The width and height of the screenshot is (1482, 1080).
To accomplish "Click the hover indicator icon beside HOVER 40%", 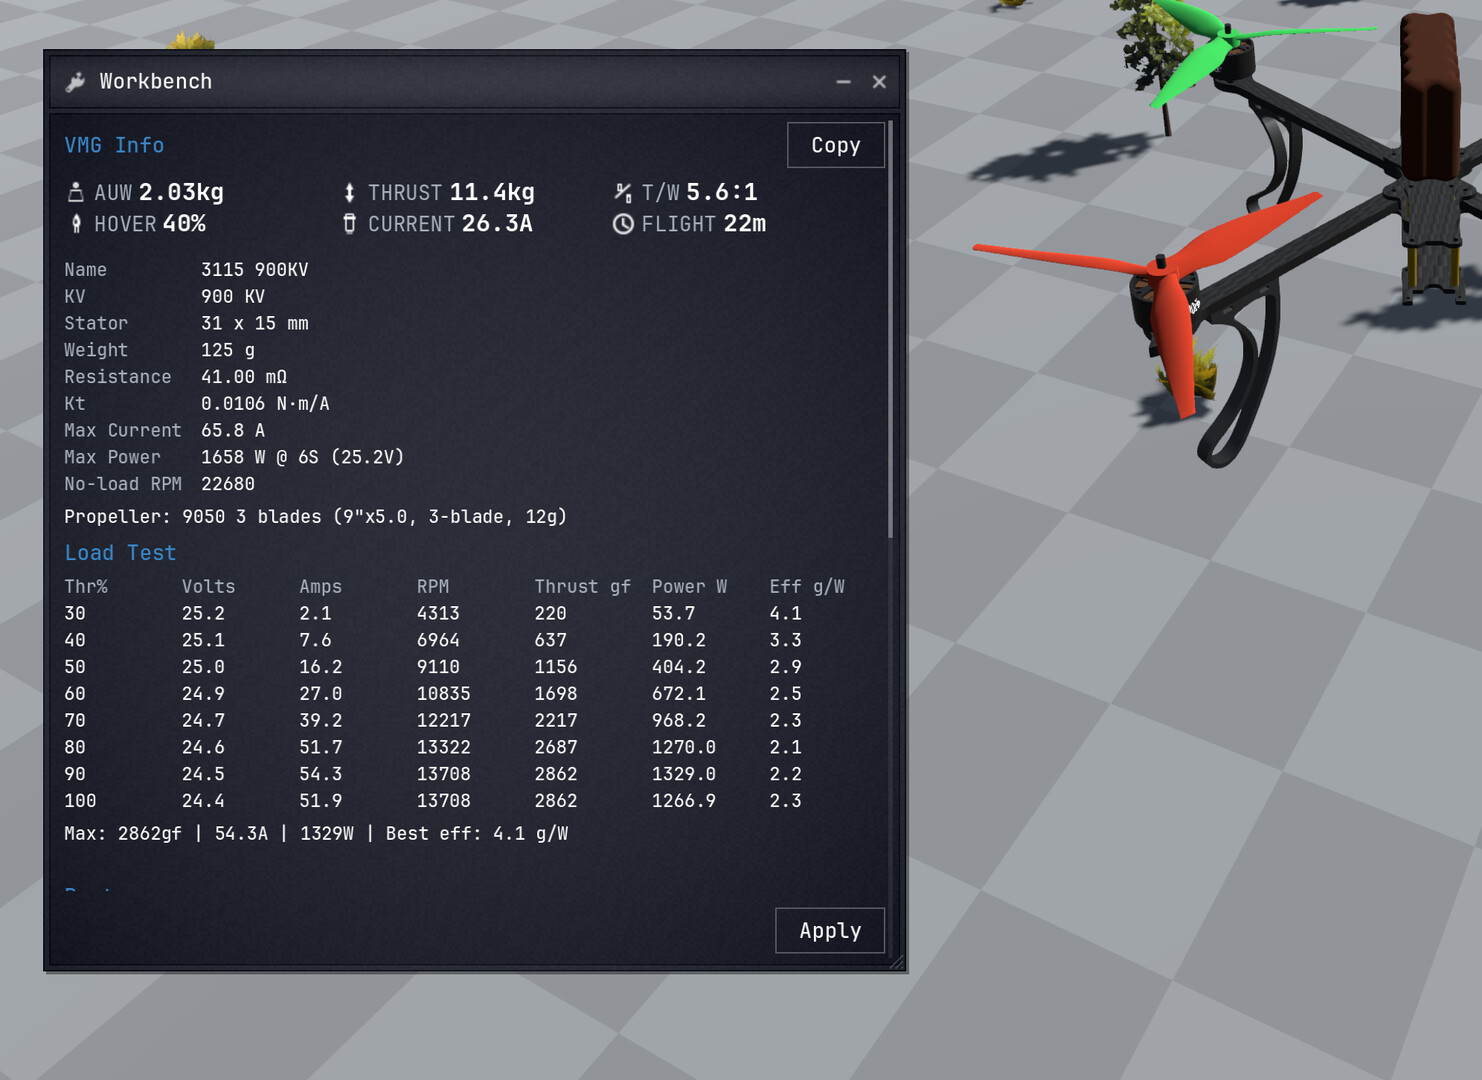I will [x=77, y=224].
